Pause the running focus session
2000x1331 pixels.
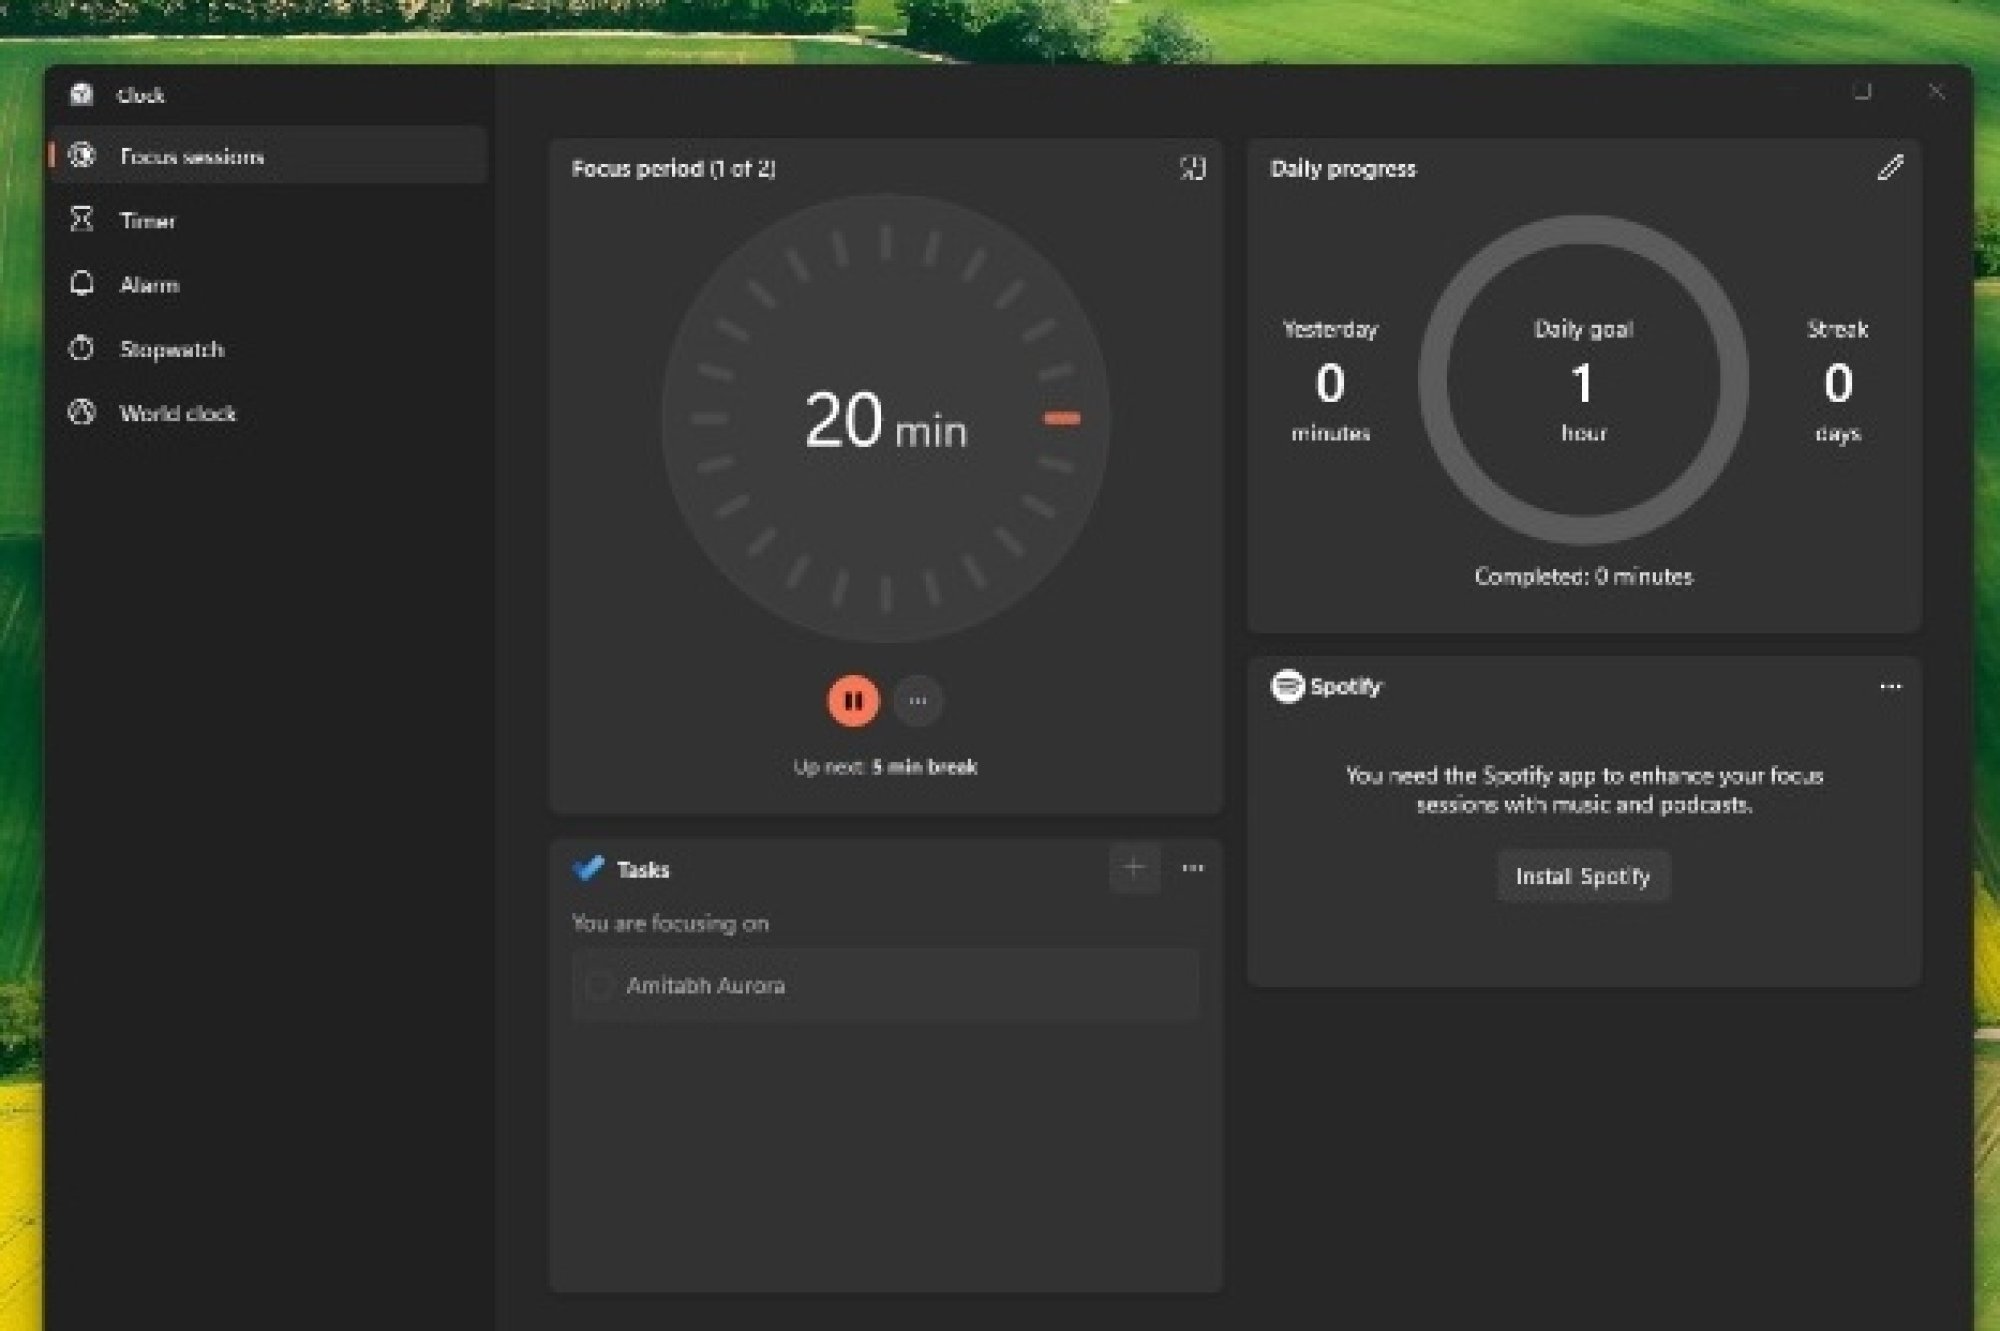point(853,700)
